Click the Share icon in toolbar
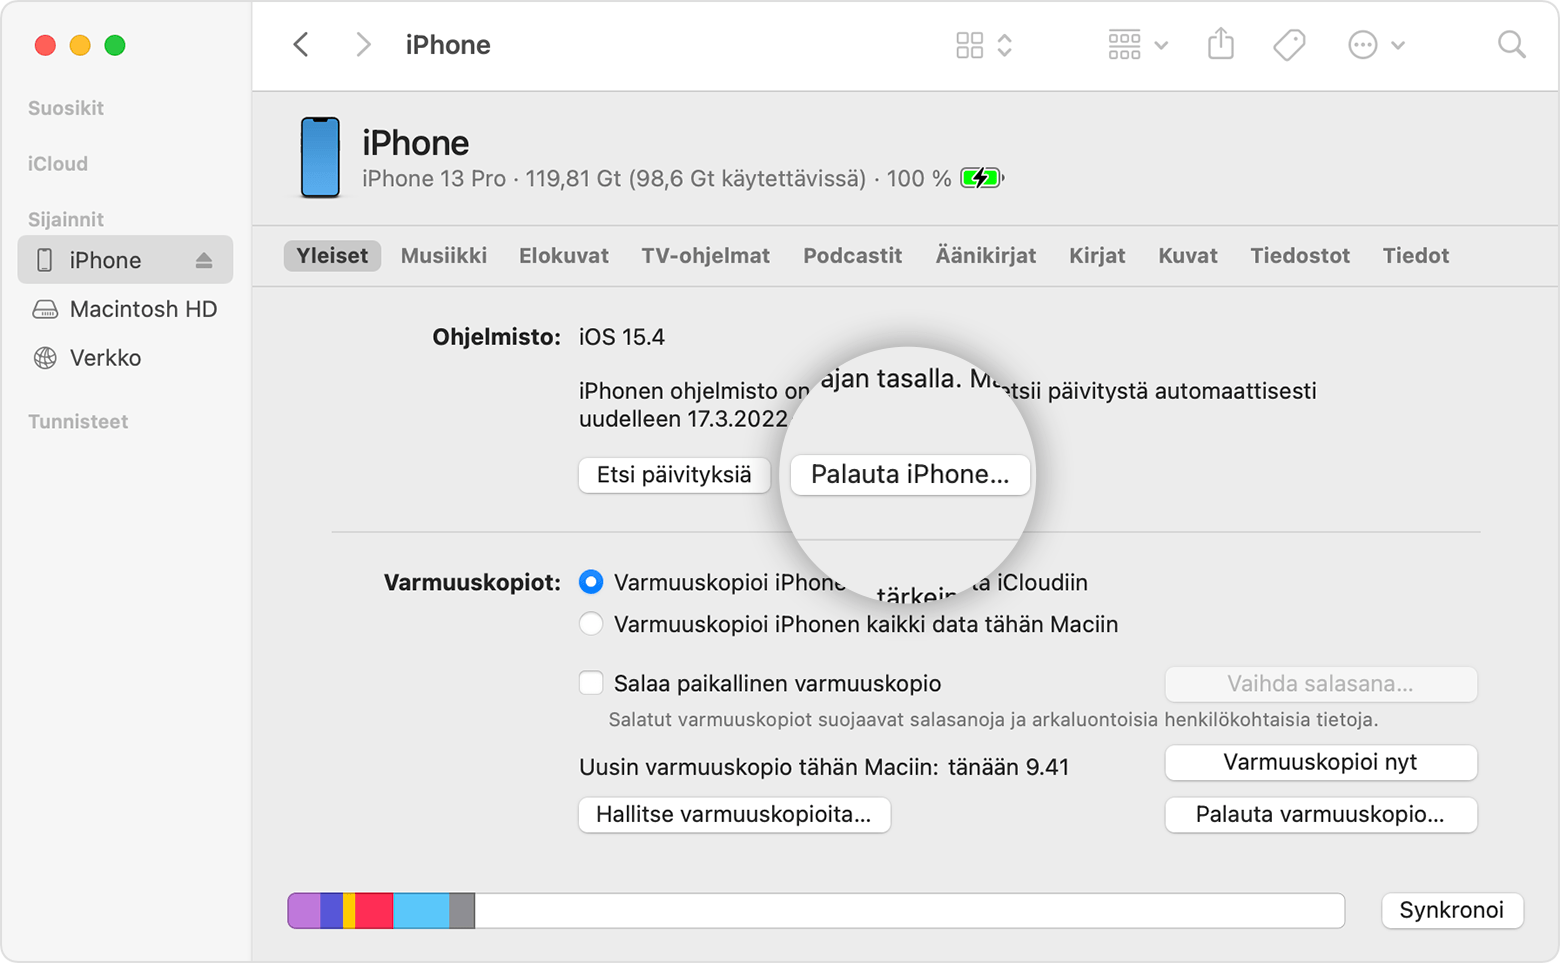This screenshot has width=1560, height=964. [1220, 45]
